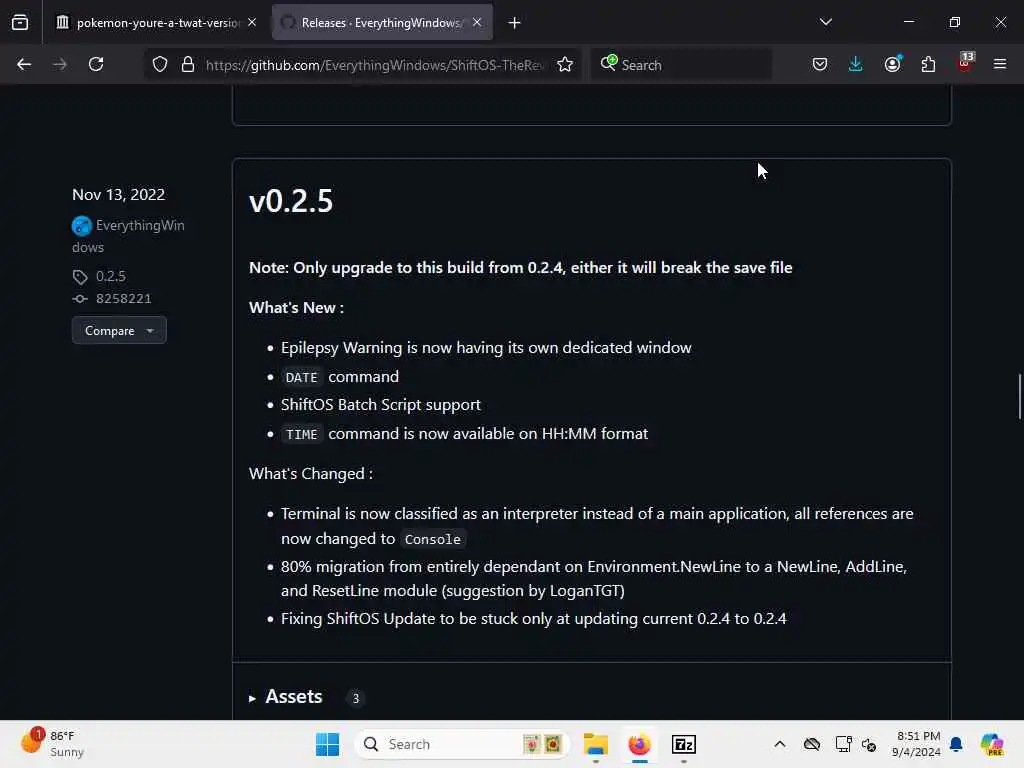The image size is (1024, 768).
Task: List all tabs dropdown arrow
Action: 825,22
